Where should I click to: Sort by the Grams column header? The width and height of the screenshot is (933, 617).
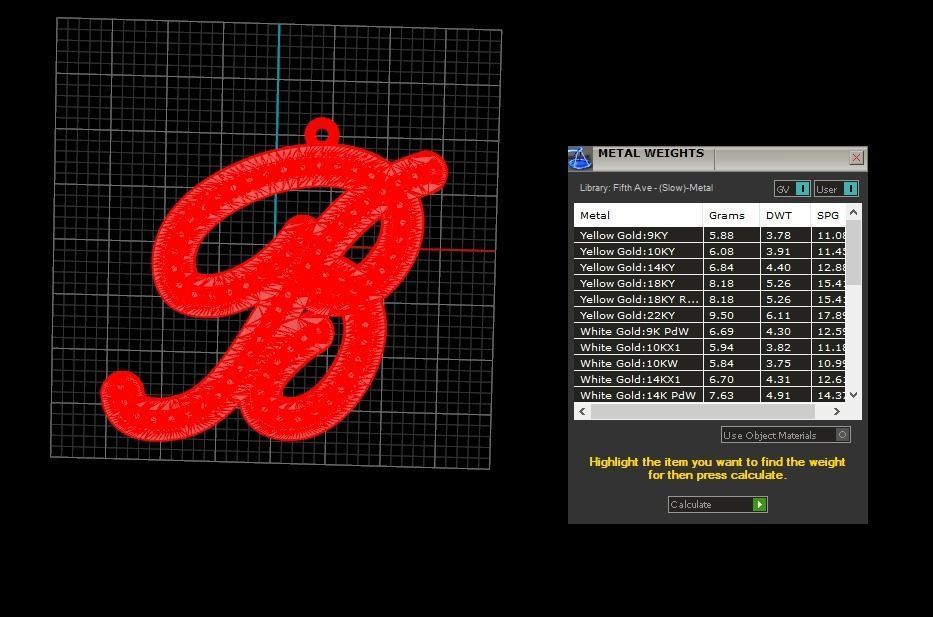click(731, 215)
